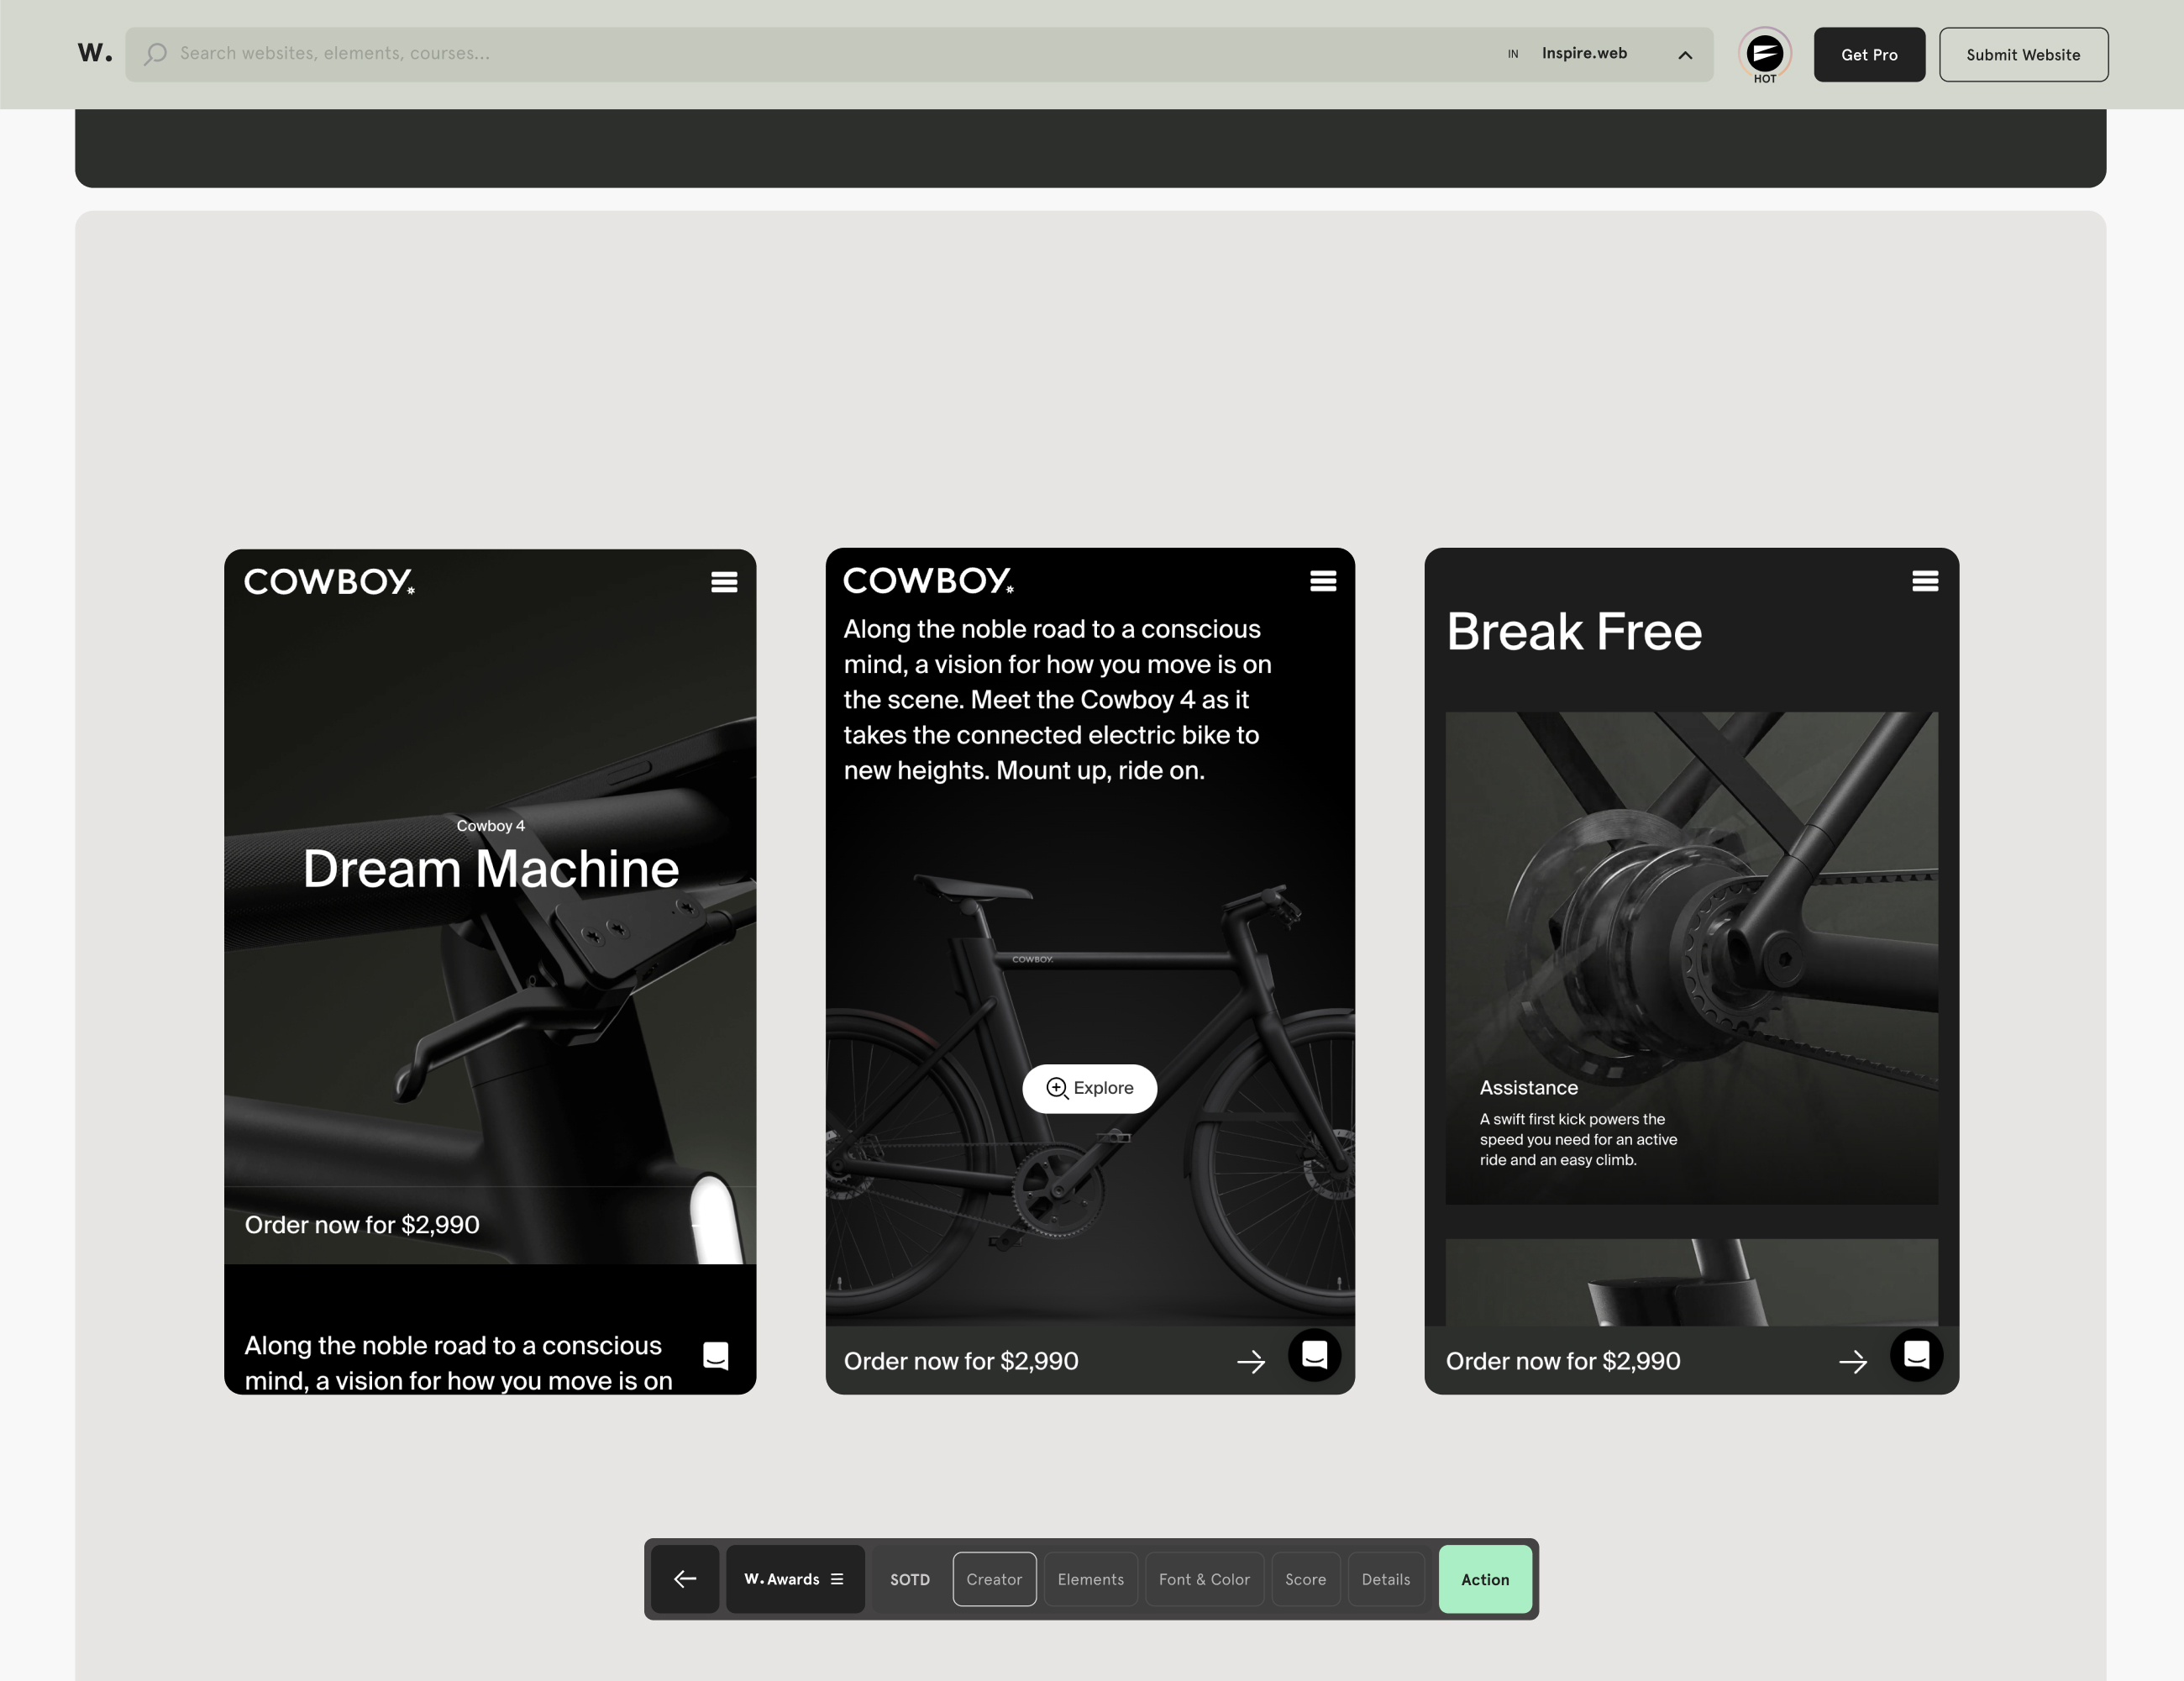Select the SOTD tab
This screenshot has width=2184, height=1681.
[x=909, y=1579]
